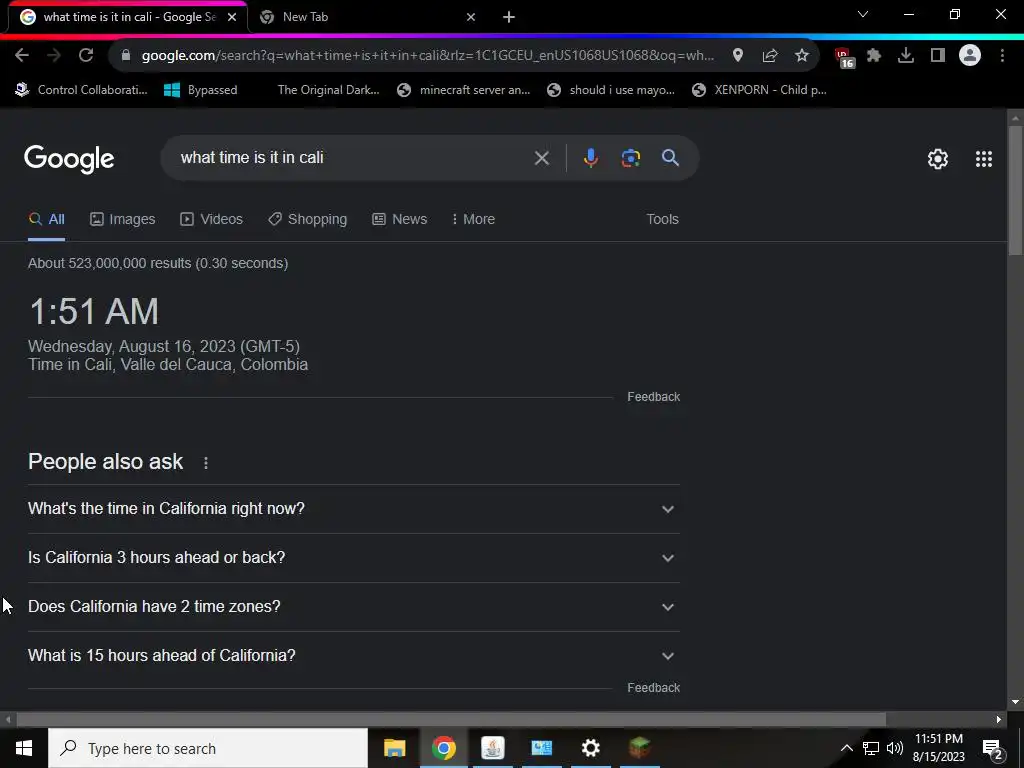Close the New Tab tab
The image size is (1024, 768).
click(471, 18)
